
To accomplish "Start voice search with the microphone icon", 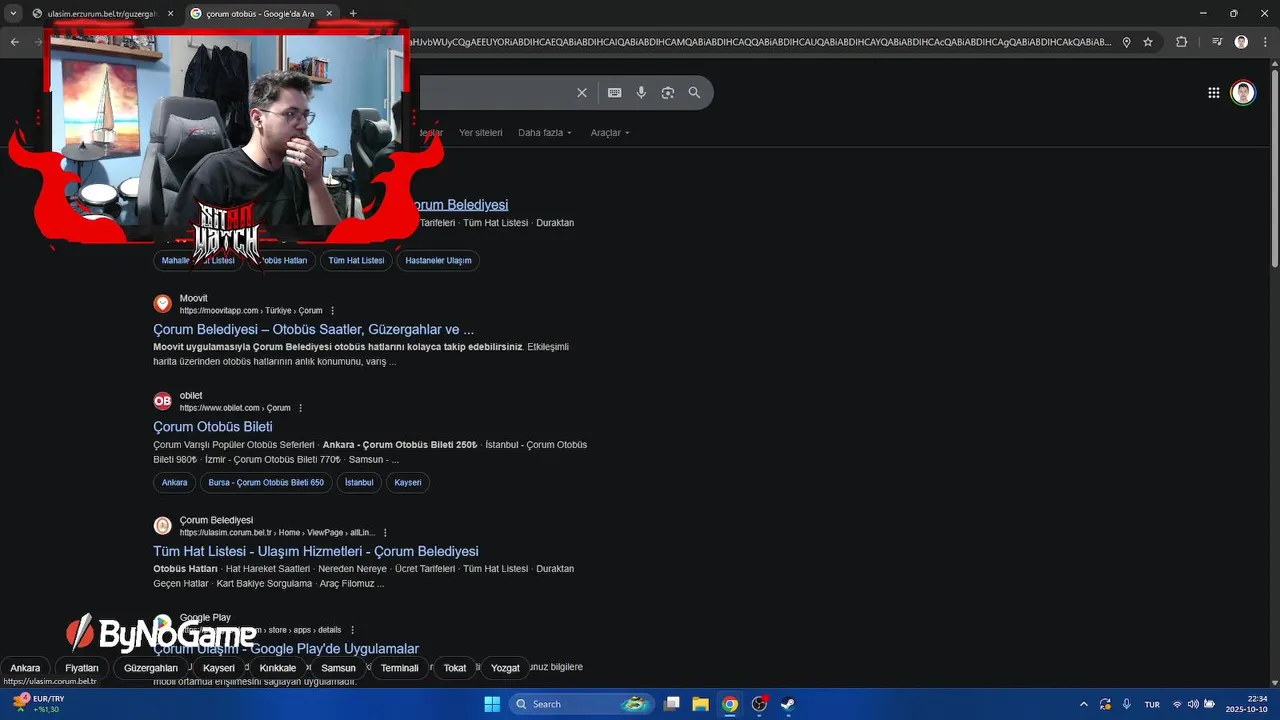I will click(642, 93).
